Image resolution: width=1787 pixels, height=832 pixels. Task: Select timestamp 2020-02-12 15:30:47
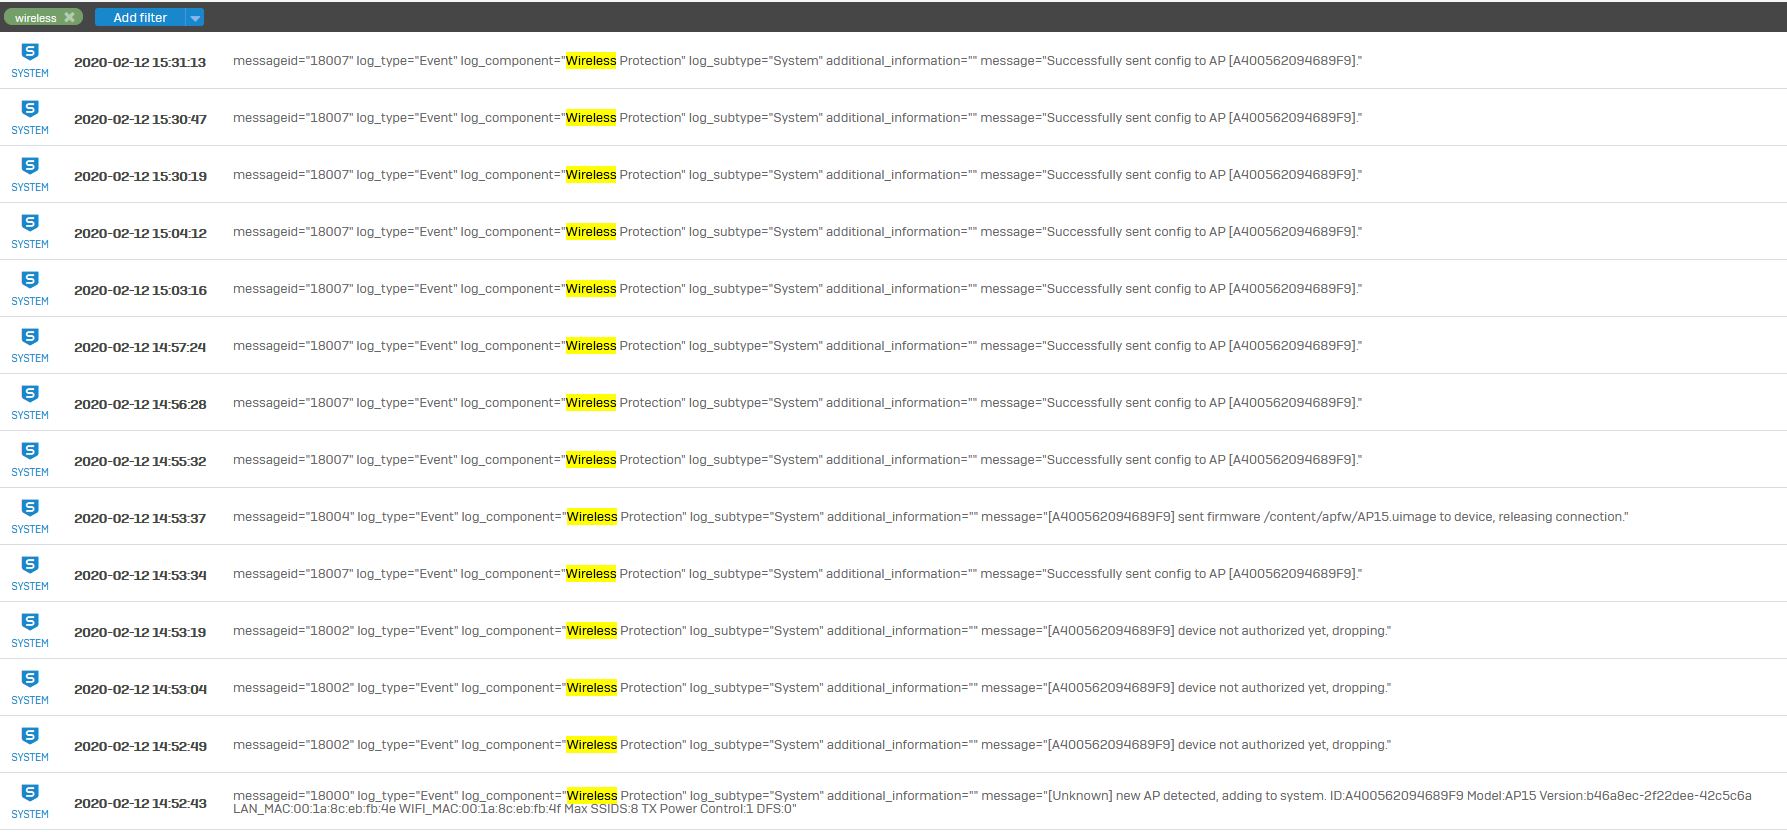pyautogui.click(x=140, y=119)
